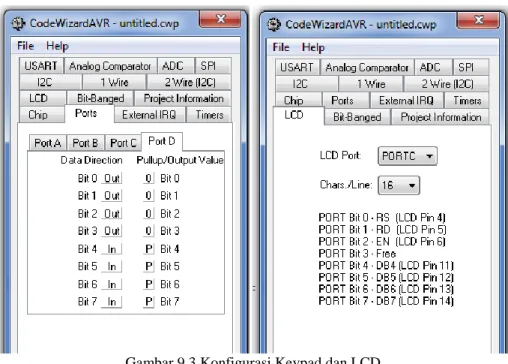Open 2 Wire (I2C) tab in right window

(x=447, y=84)
